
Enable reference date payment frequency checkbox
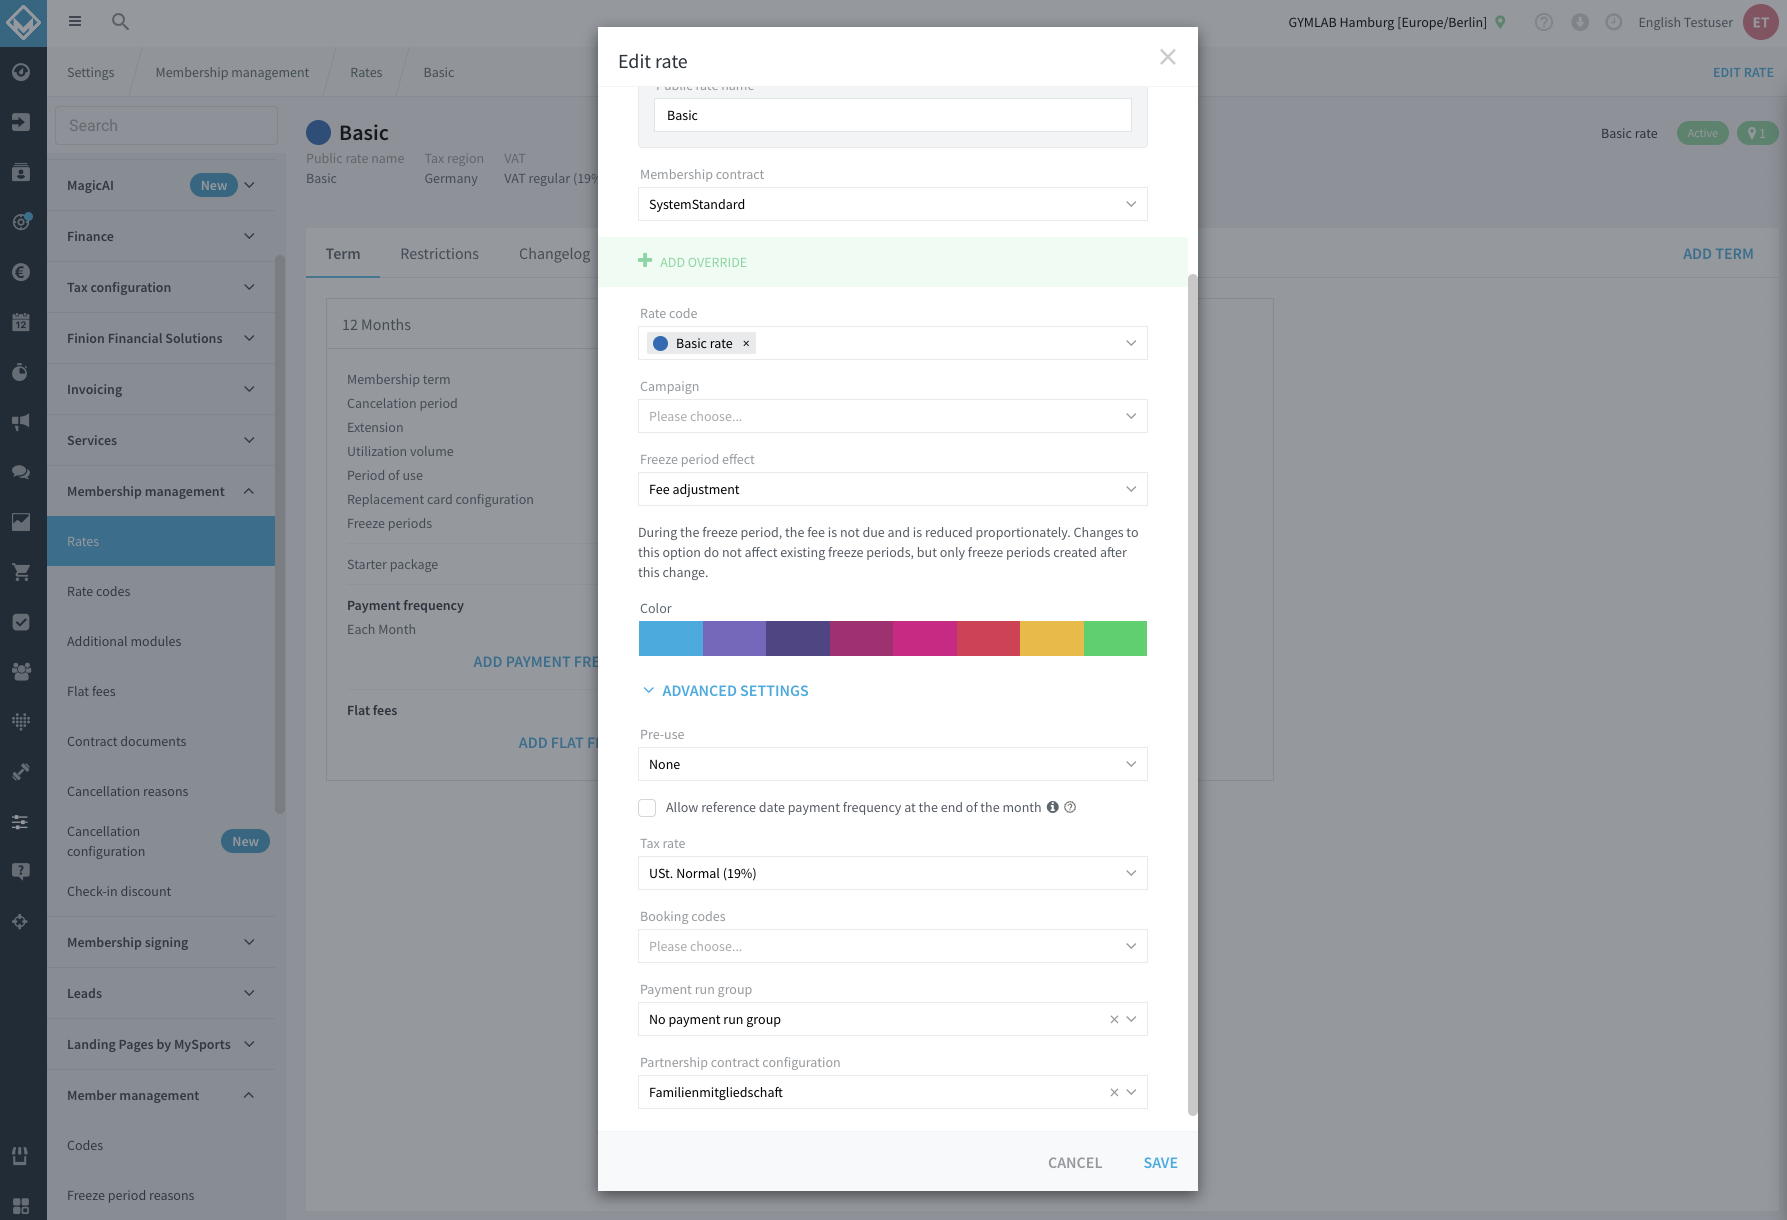[647, 807]
